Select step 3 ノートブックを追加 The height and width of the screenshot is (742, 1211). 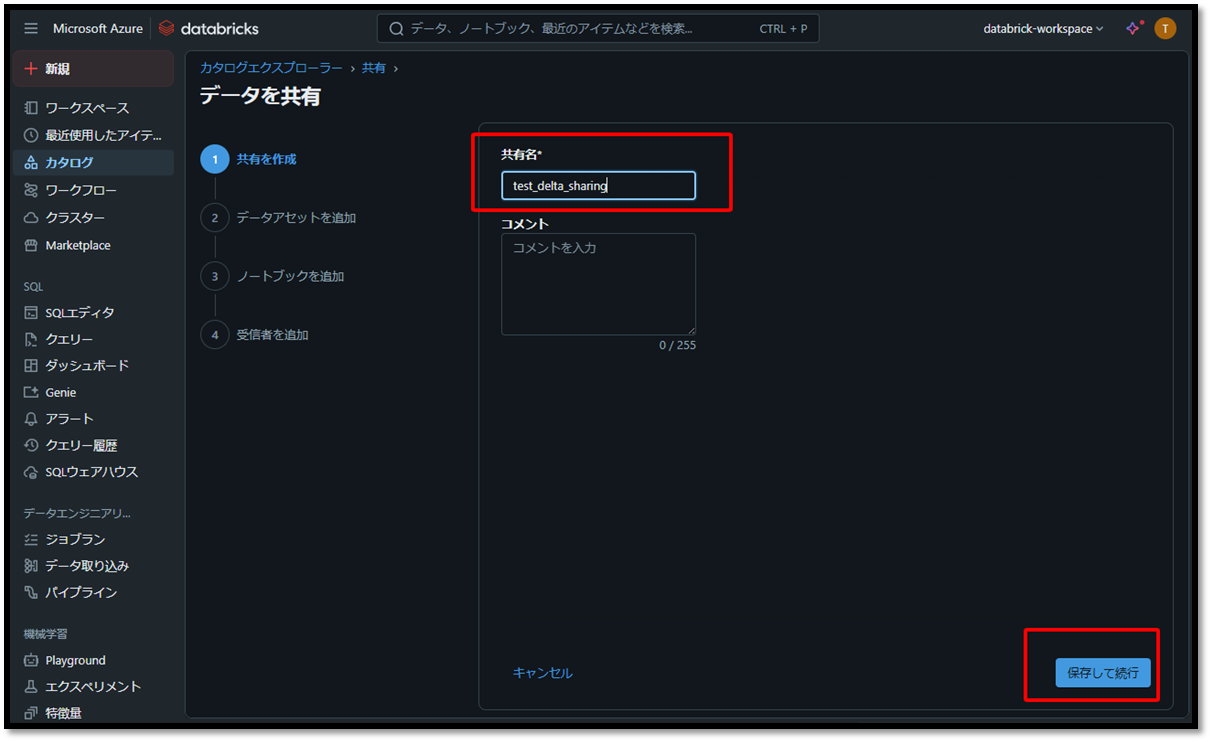click(273, 276)
